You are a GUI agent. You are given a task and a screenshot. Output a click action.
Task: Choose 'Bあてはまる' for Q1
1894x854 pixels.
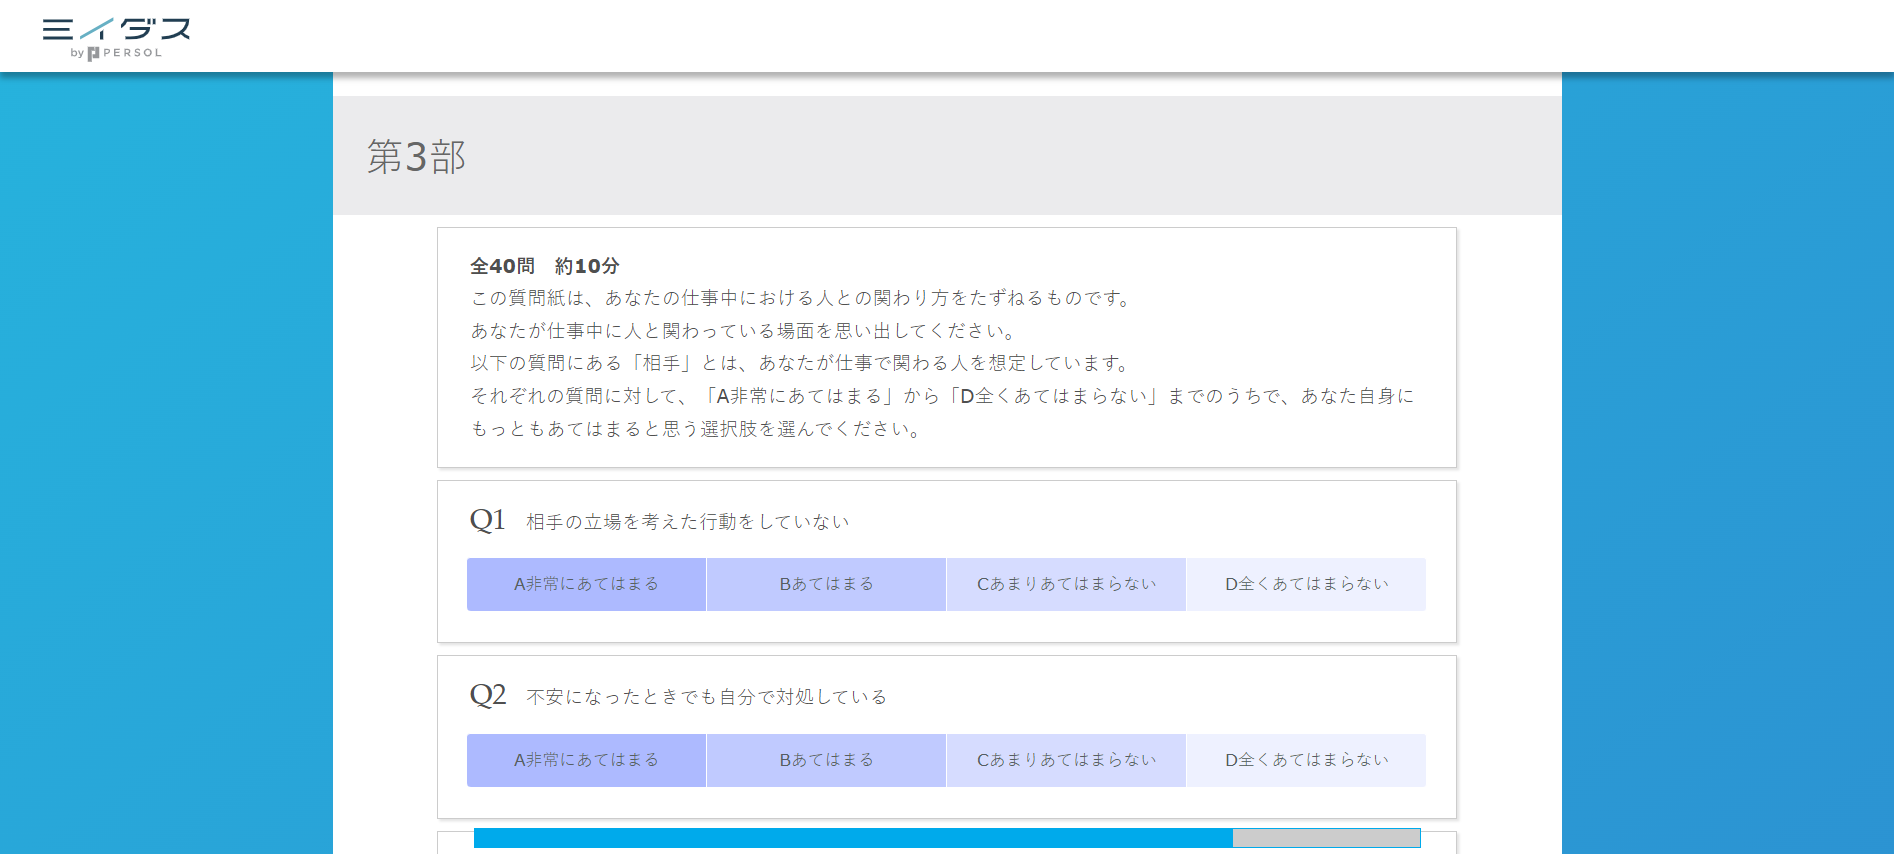[x=826, y=584]
